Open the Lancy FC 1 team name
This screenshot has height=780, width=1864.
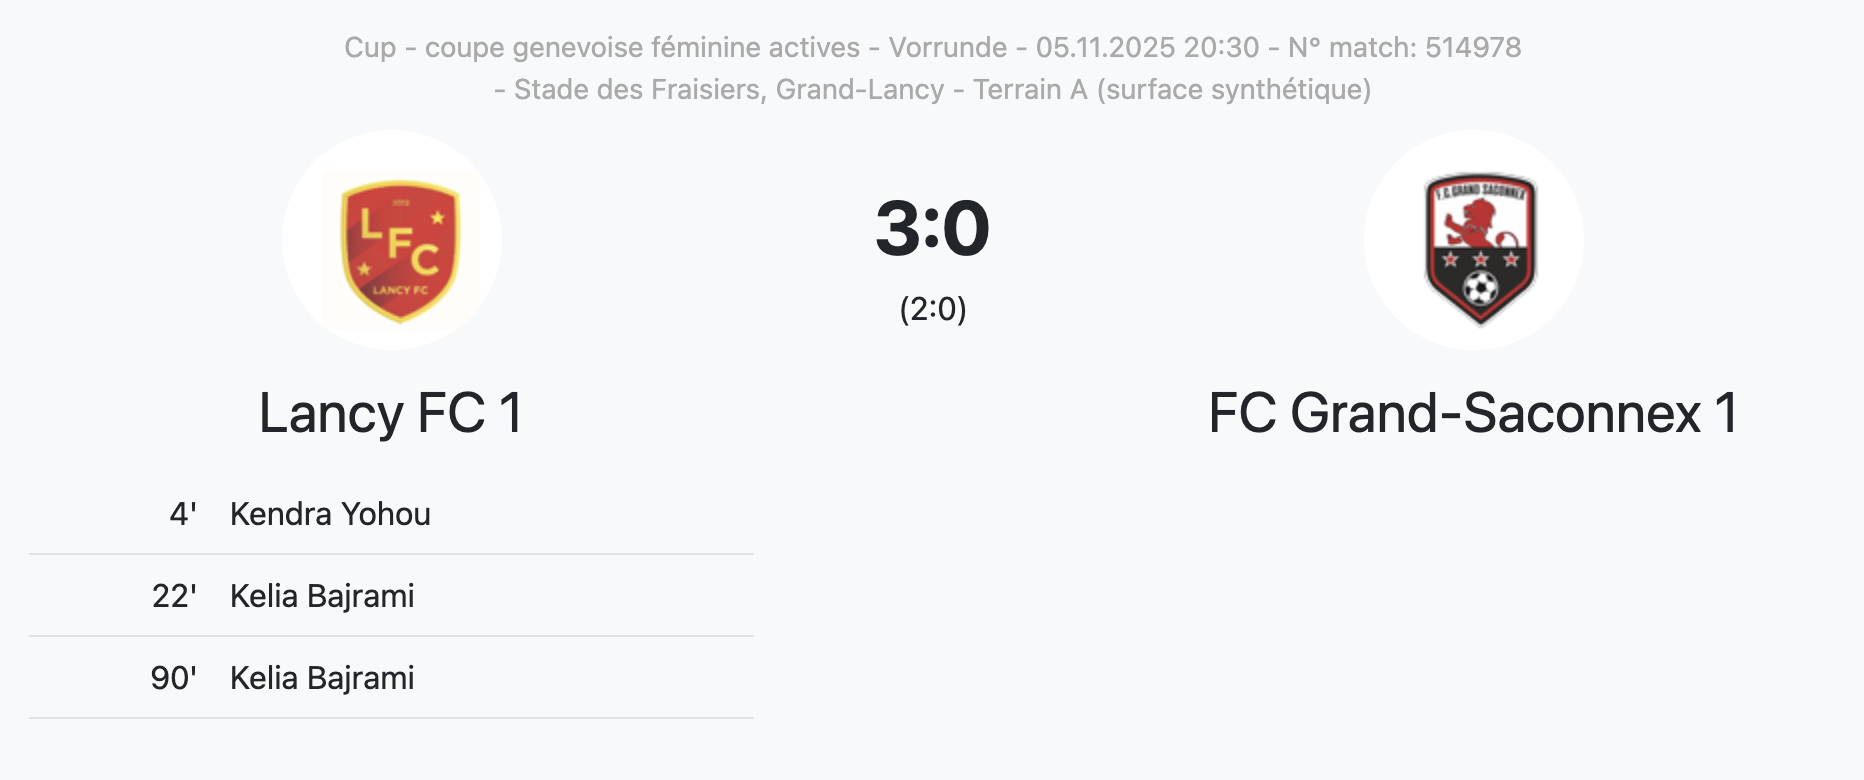tap(391, 413)
